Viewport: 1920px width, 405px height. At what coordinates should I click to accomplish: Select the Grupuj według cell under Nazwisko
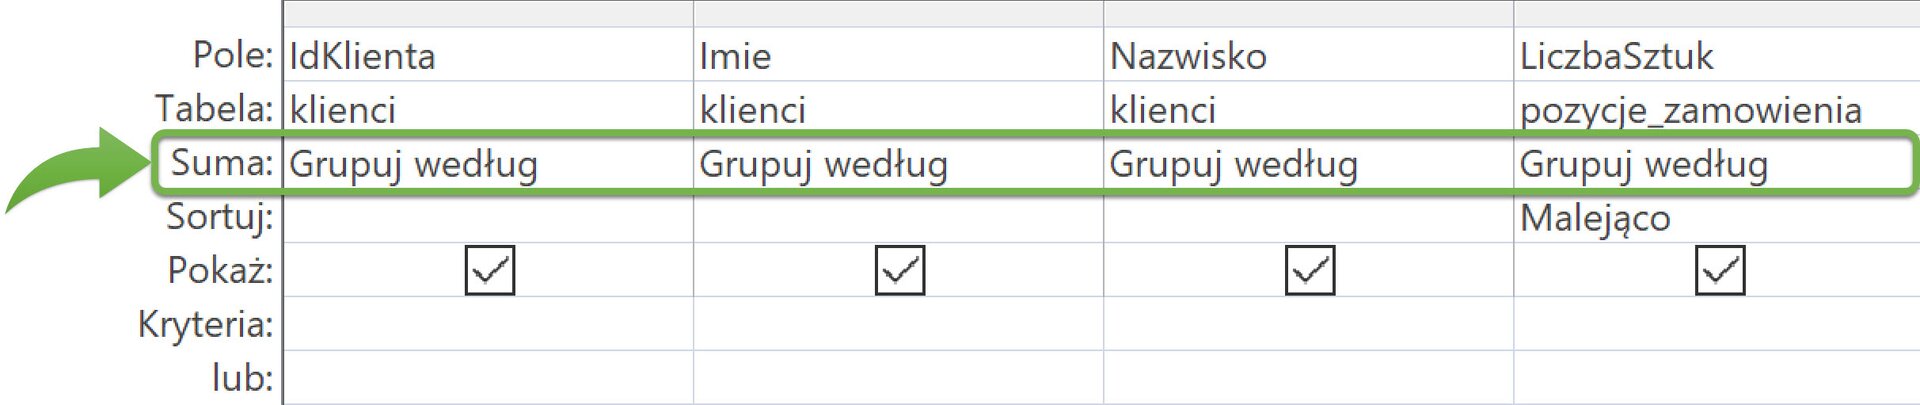[1308, 163]
